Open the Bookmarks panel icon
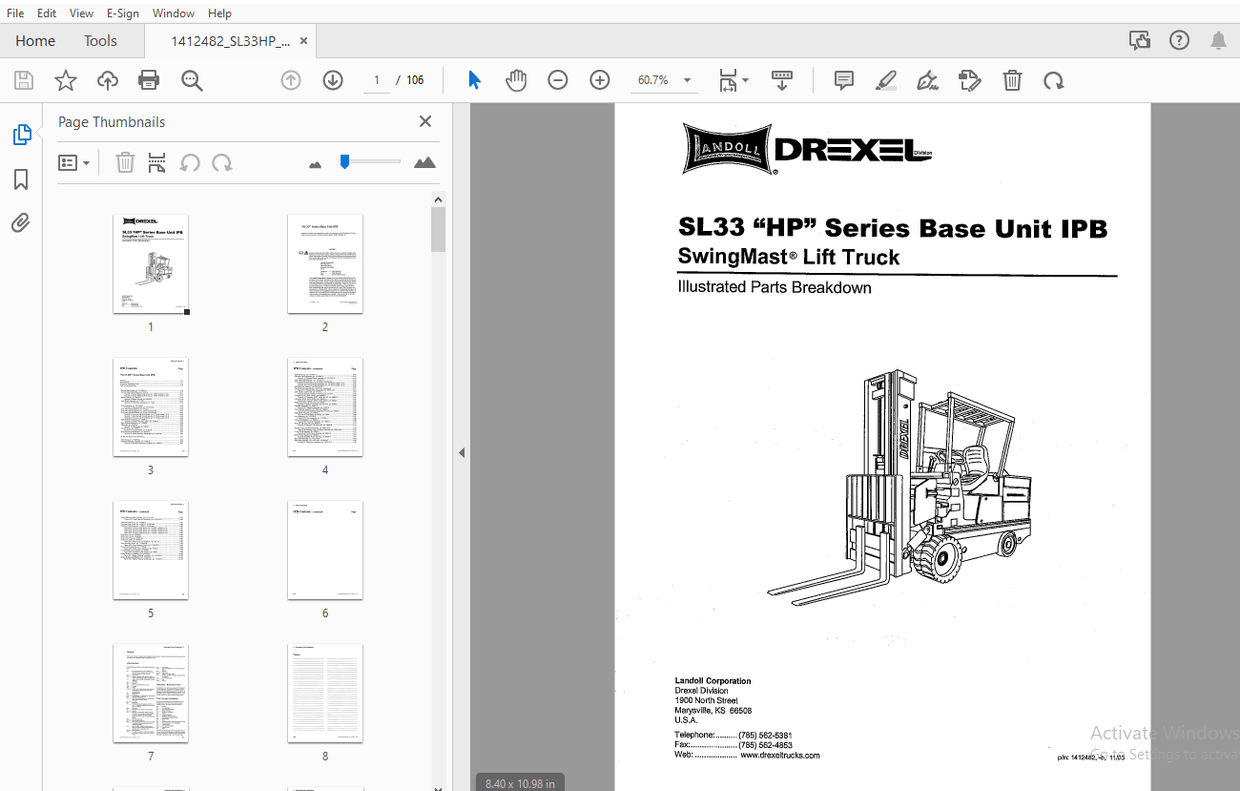Screen dimensions: 1240x791 point(22,179)
